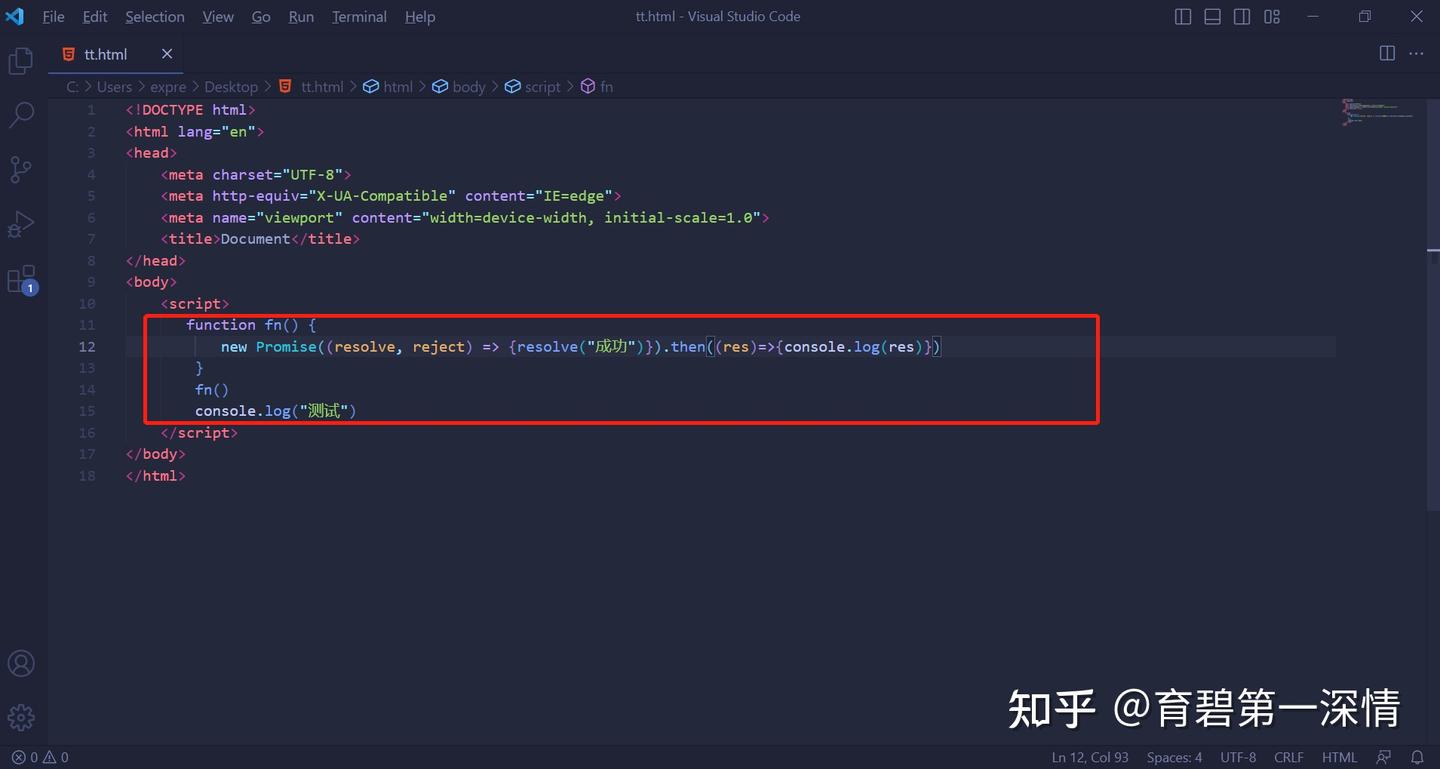Click the closing </script> tag line
This screenshot has width=1440, height=769.
click(199, 433)
